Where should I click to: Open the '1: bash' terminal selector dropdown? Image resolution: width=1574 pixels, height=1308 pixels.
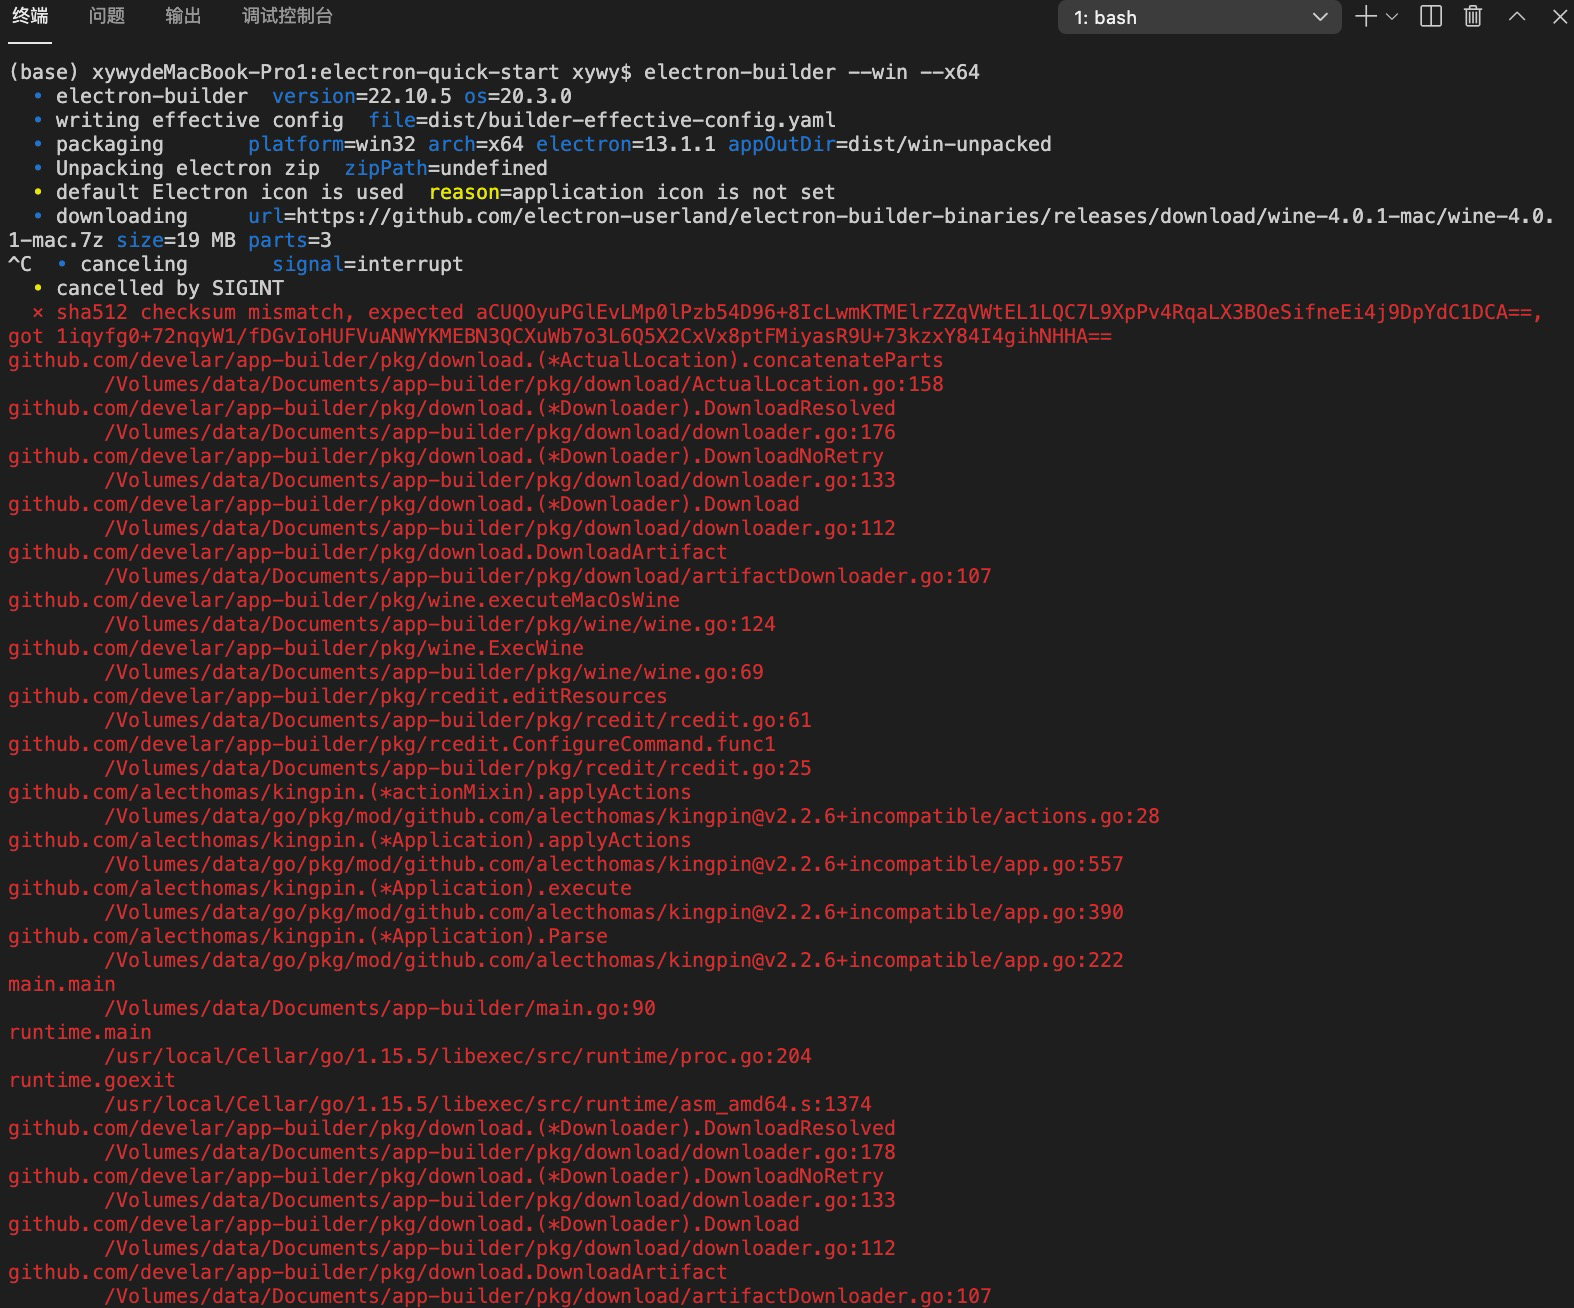click(x=1199, y=17)
